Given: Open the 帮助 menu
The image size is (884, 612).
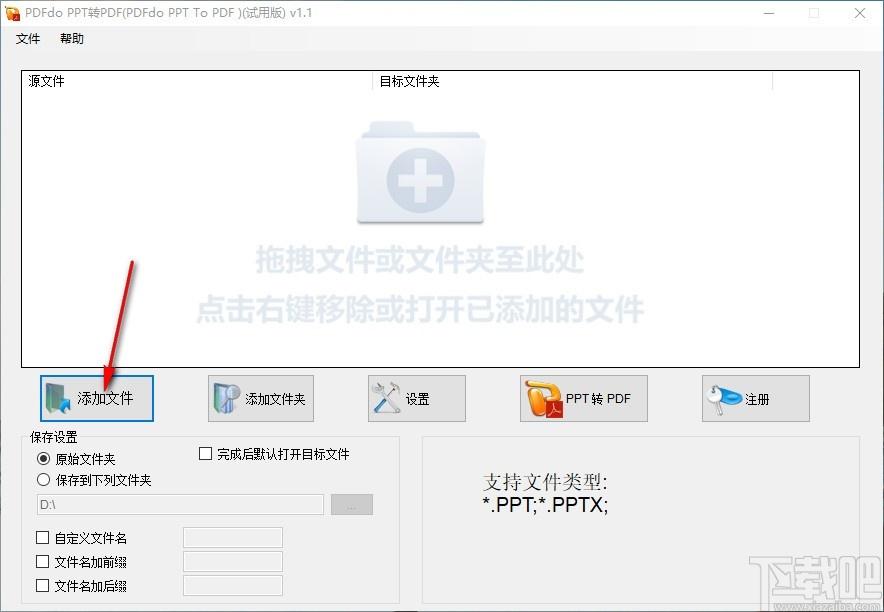Looking at the screenshot, I should coord(72,39).
